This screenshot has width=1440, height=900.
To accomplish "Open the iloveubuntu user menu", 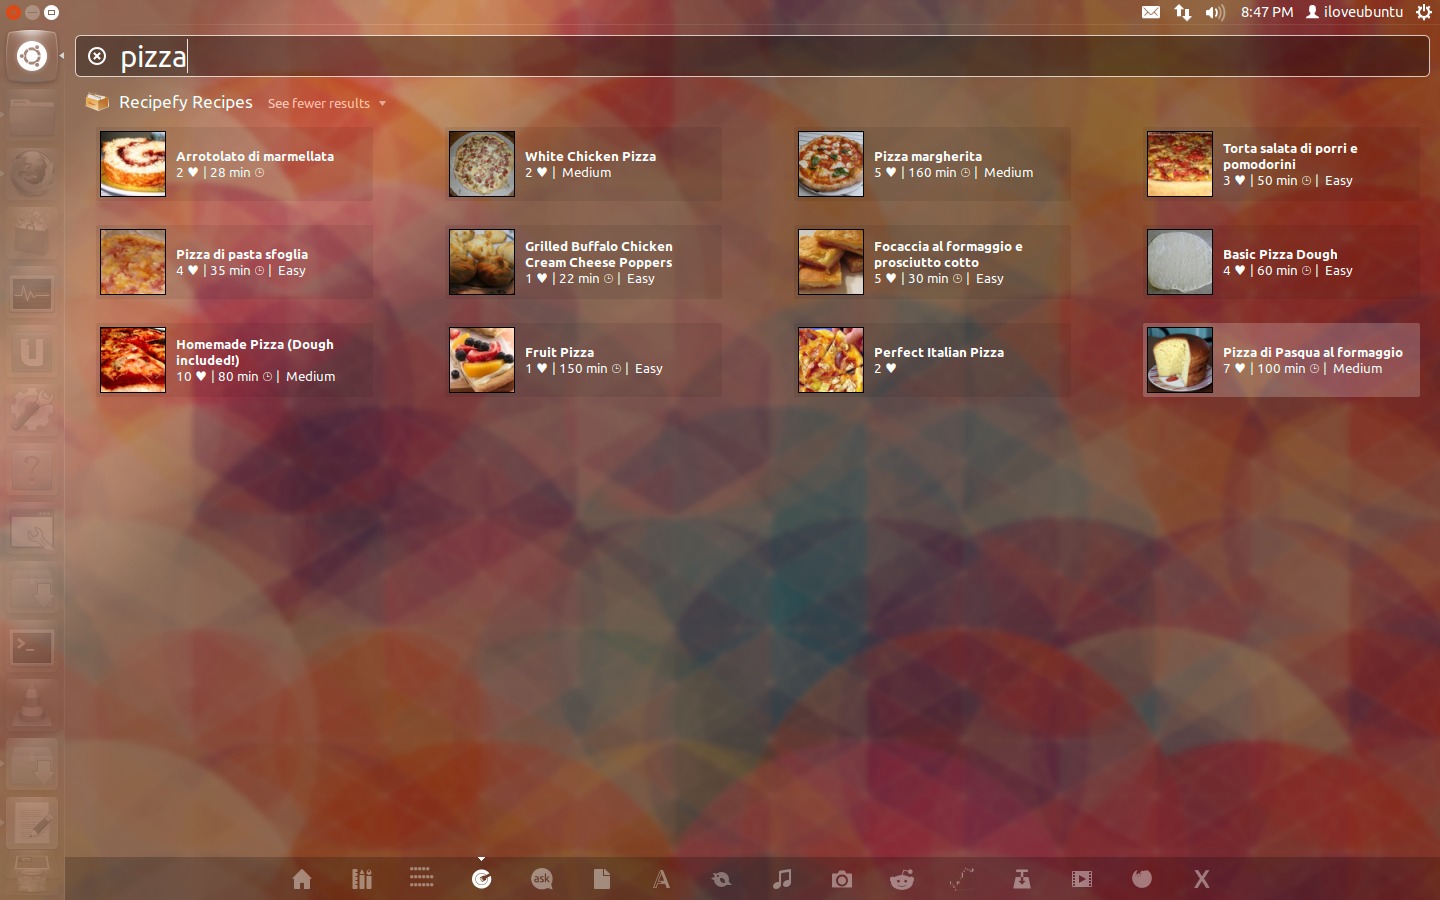I will point(1355,12).
